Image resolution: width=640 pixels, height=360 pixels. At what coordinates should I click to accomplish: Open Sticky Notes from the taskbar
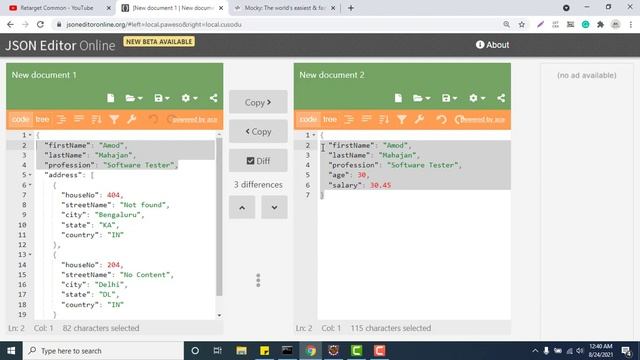click(x=264, y=351)
